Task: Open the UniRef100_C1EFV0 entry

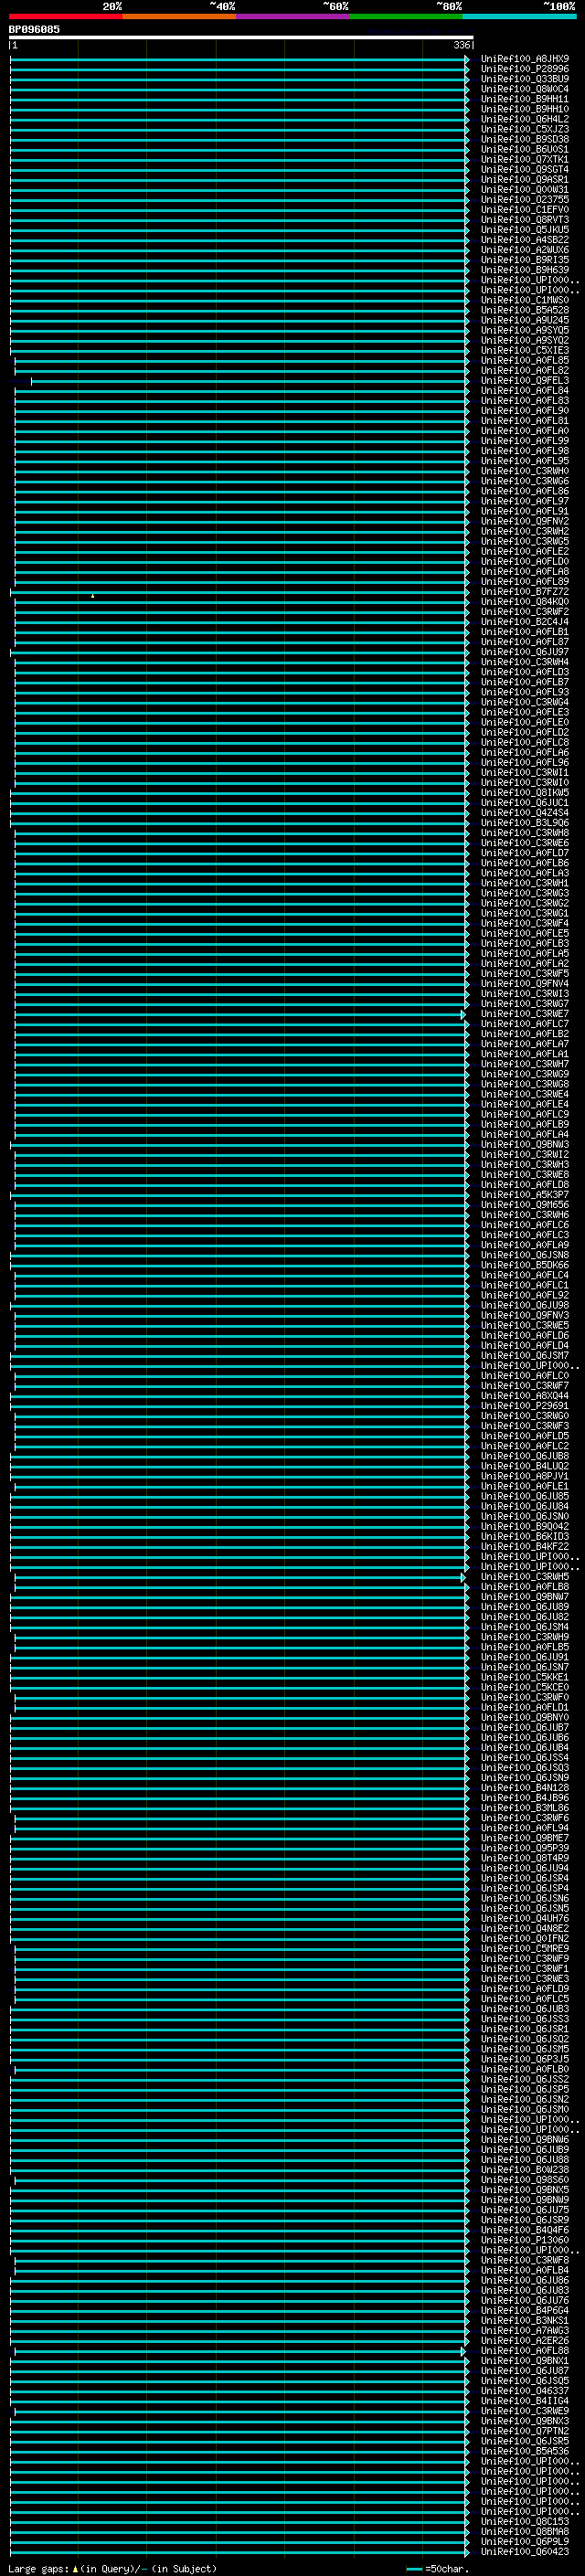Action: coord(524,209)
